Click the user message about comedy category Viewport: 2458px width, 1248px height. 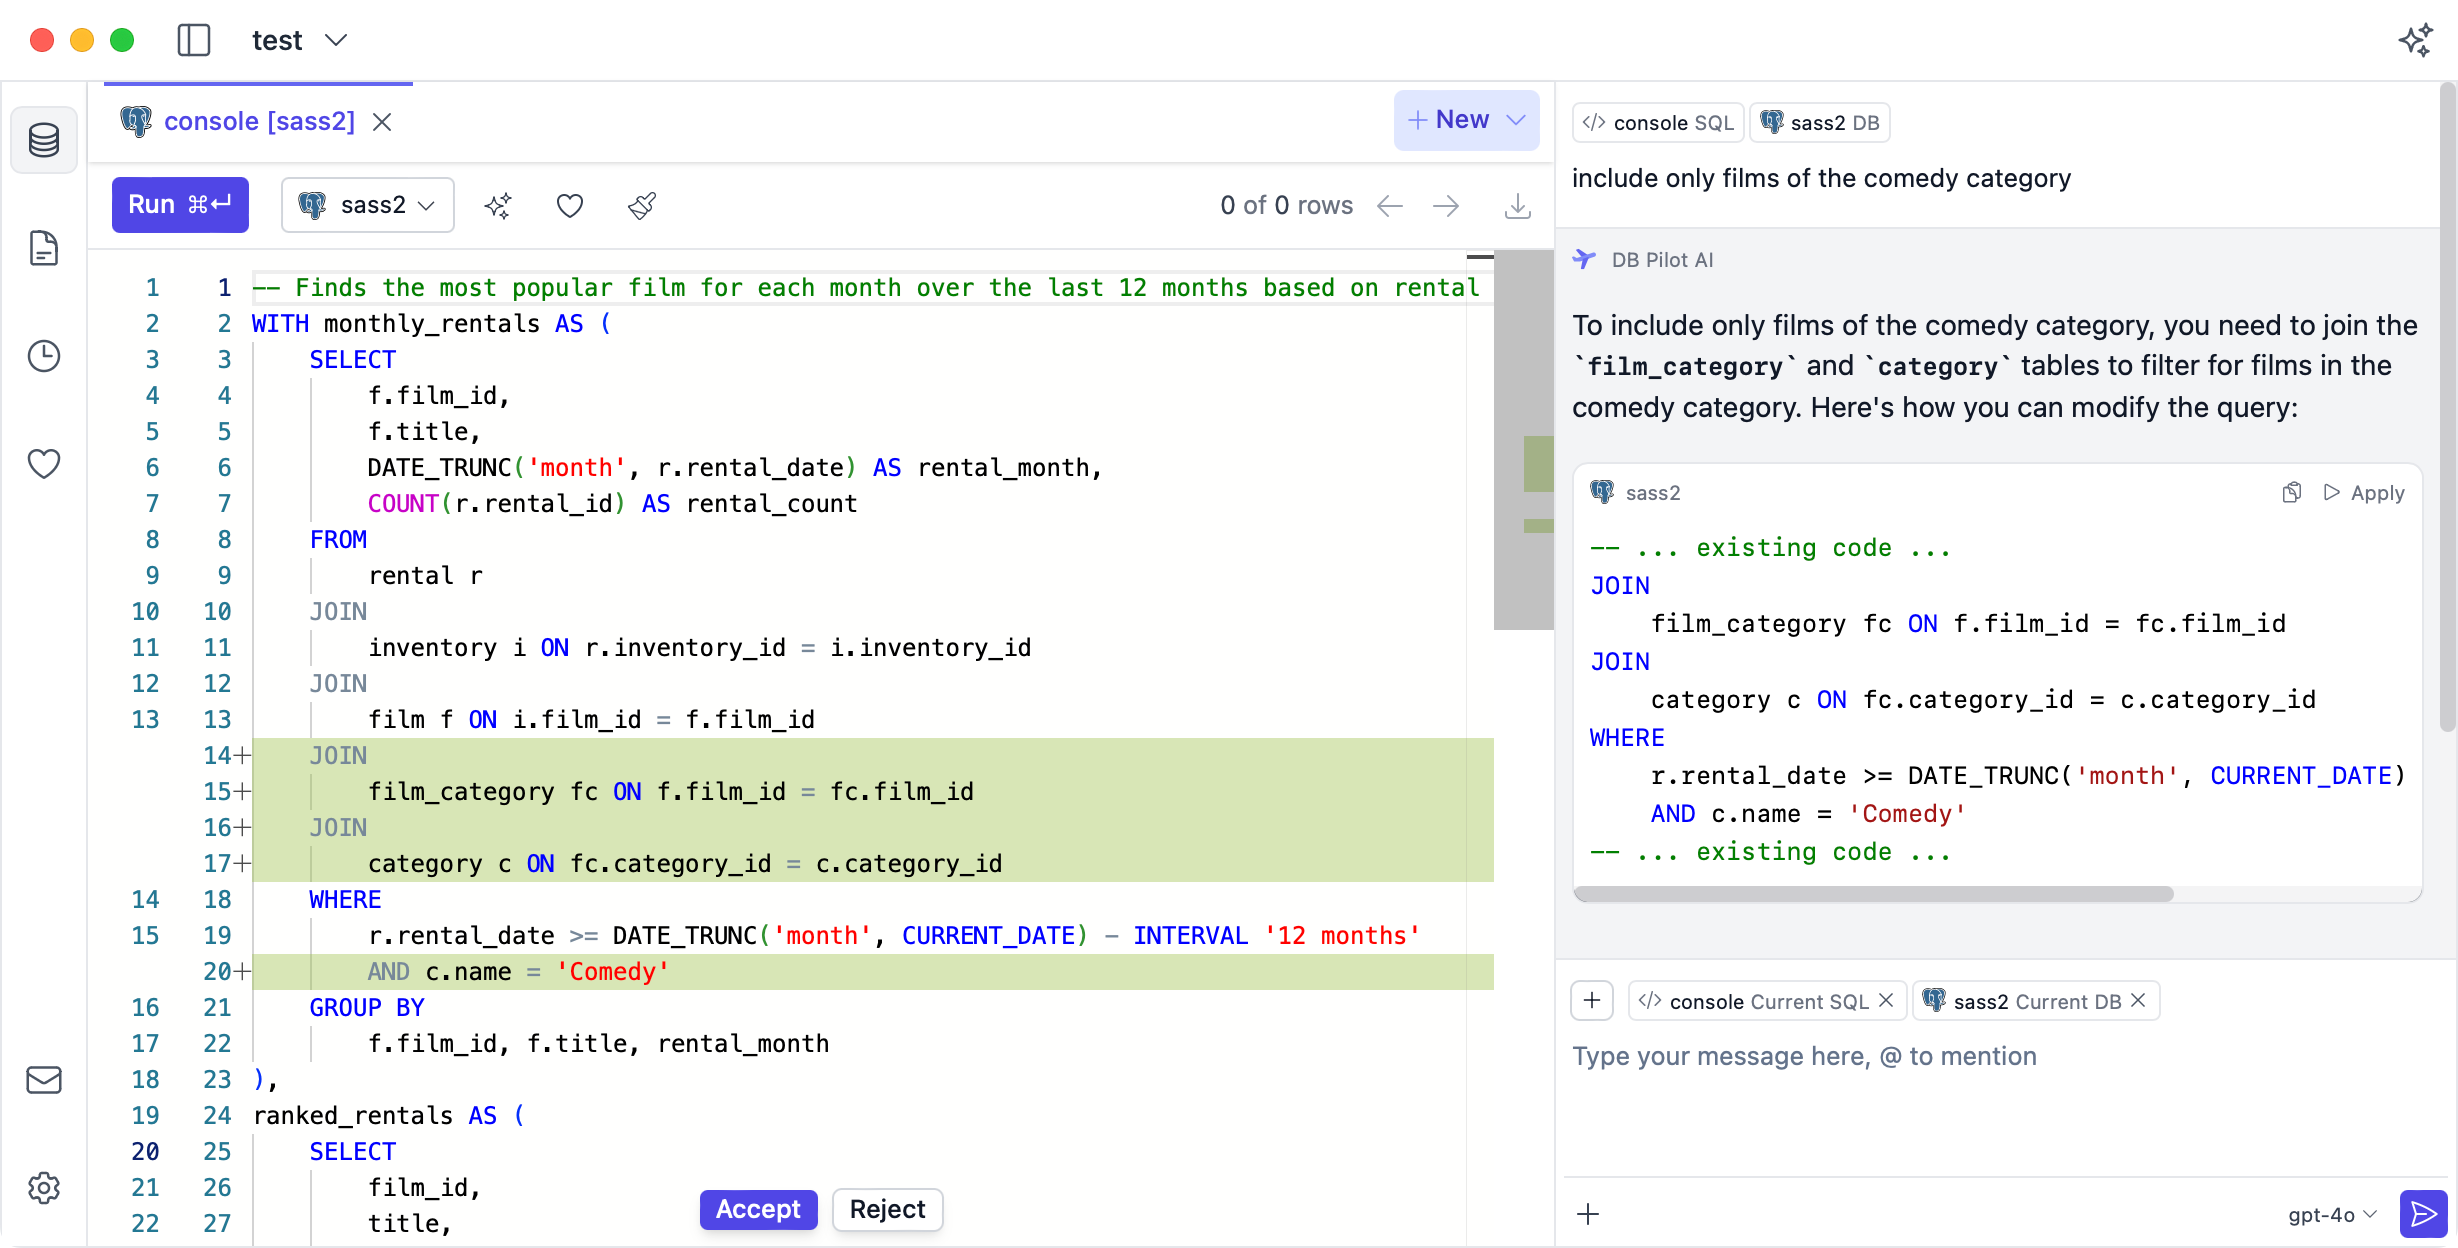click(x=1821, y=178)
